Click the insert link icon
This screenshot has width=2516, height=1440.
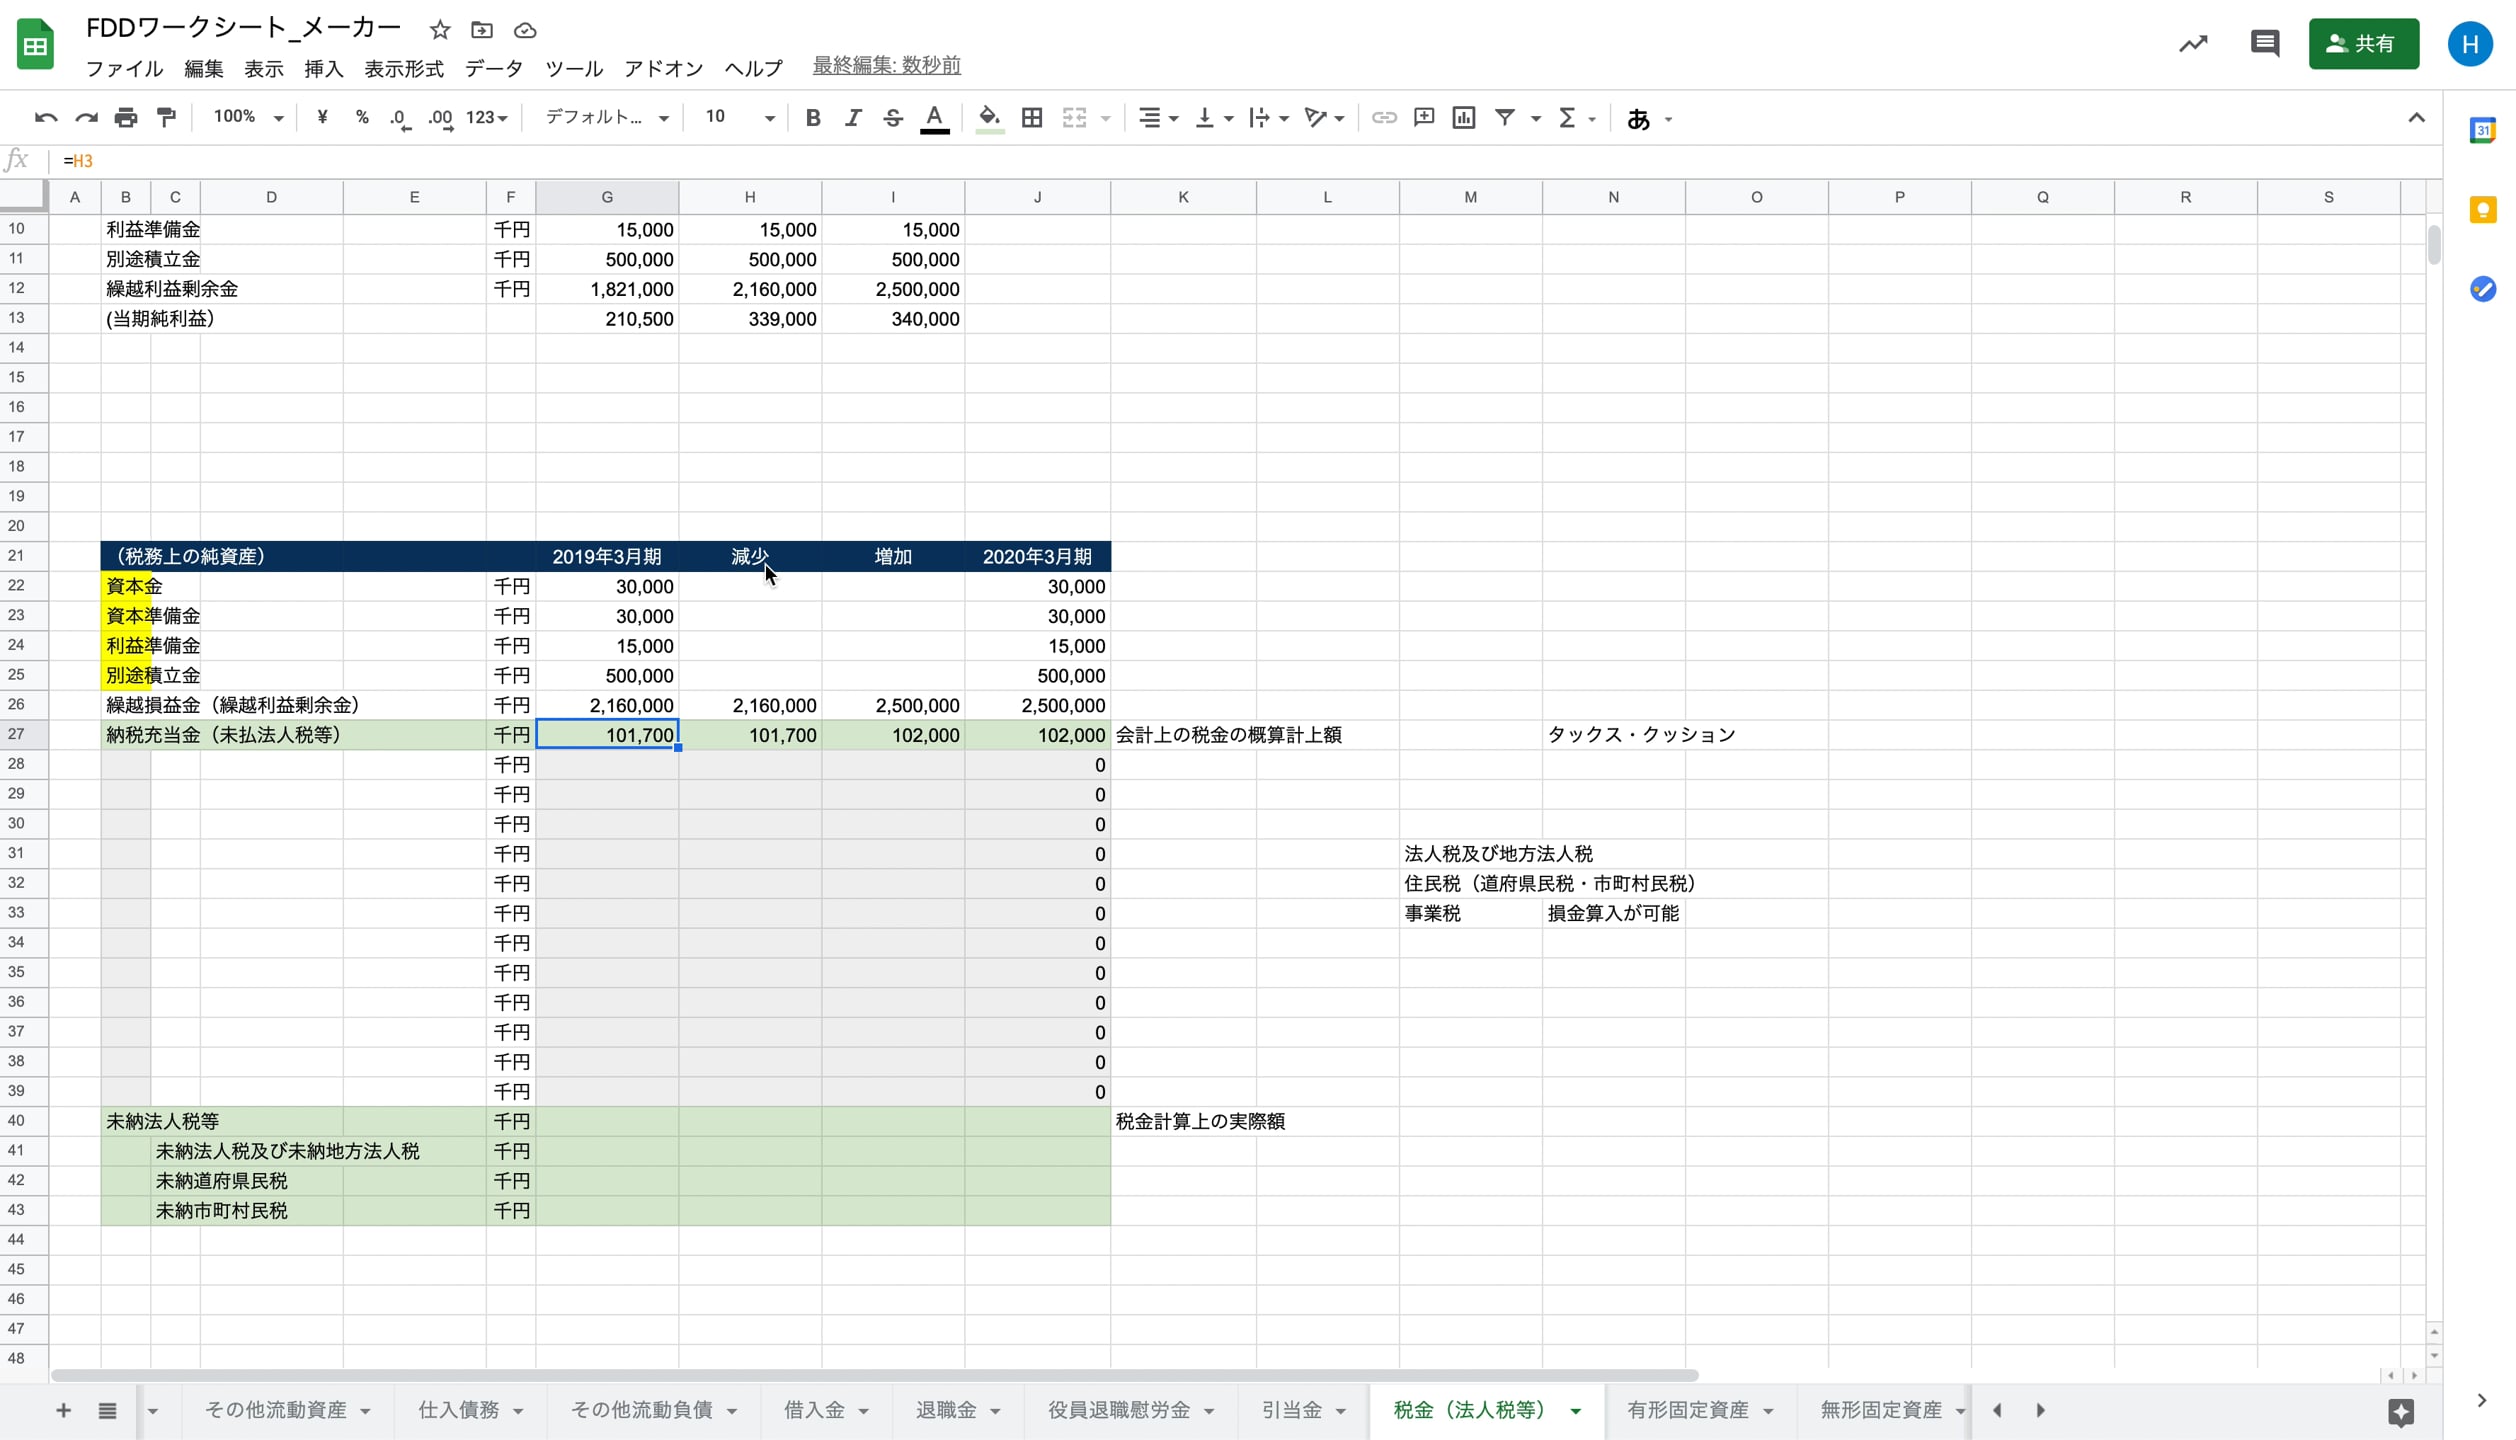[x=1383, y=118]
